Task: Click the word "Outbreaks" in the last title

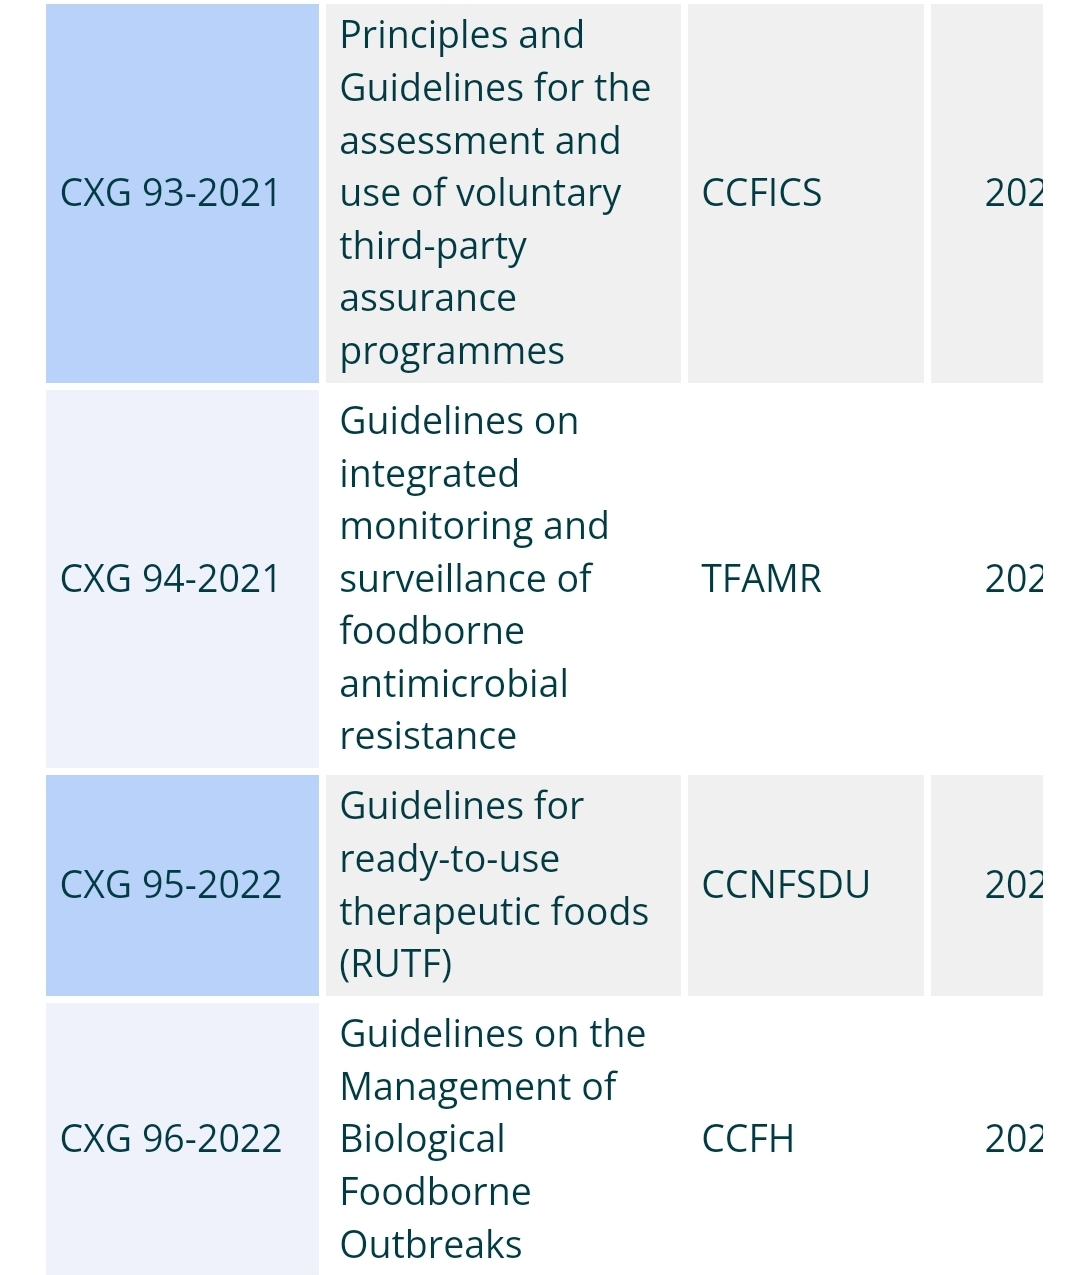Action: coord(431,1245)
